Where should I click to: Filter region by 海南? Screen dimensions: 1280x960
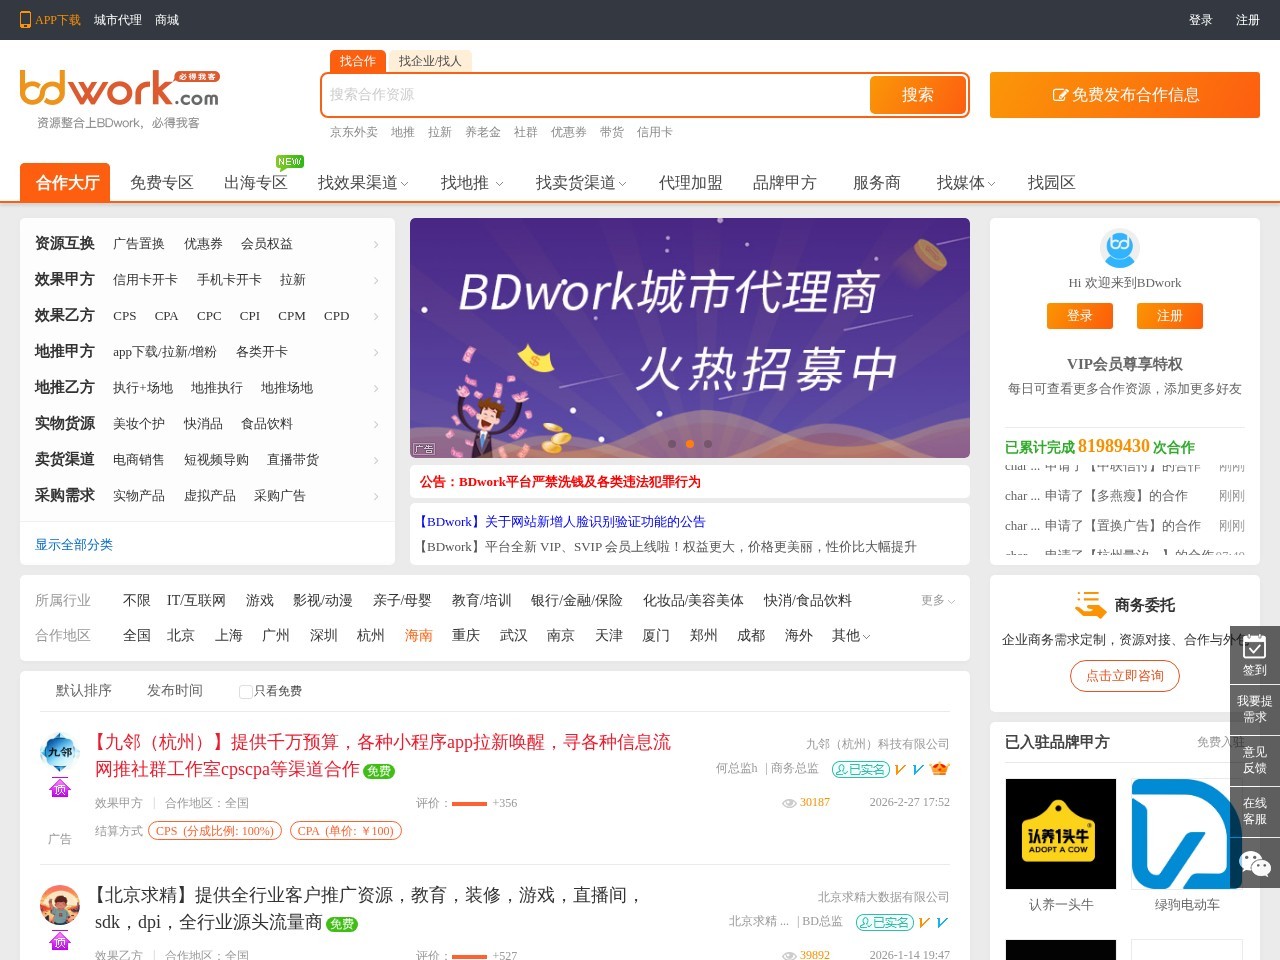(x=419, y=635)
